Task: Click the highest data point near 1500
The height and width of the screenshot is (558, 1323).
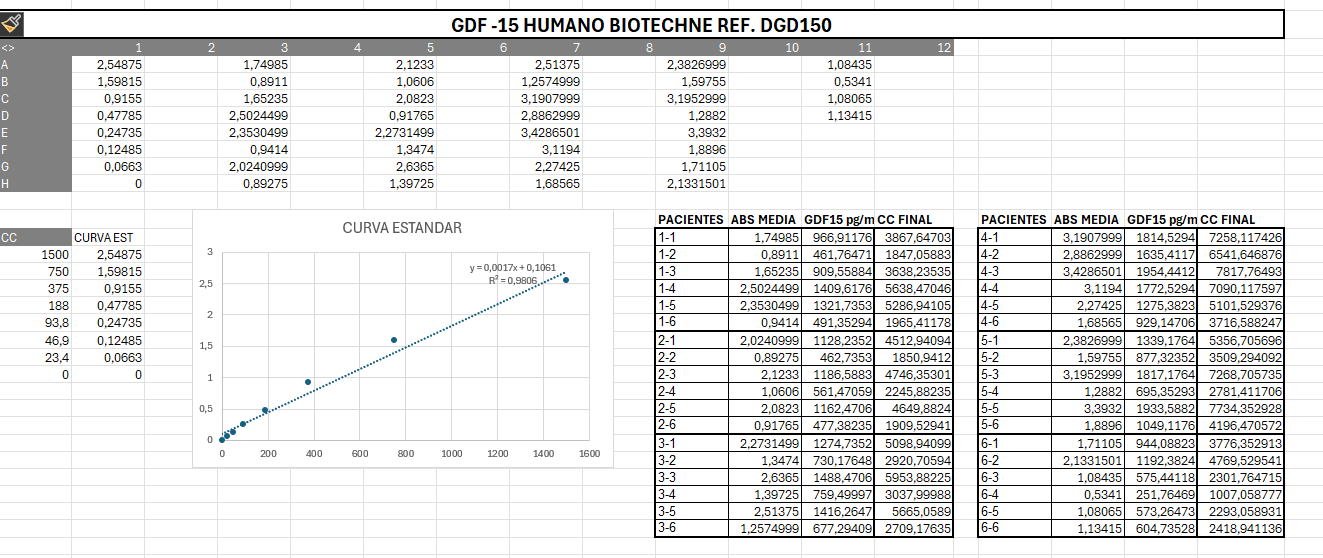Action: (566, 280)
